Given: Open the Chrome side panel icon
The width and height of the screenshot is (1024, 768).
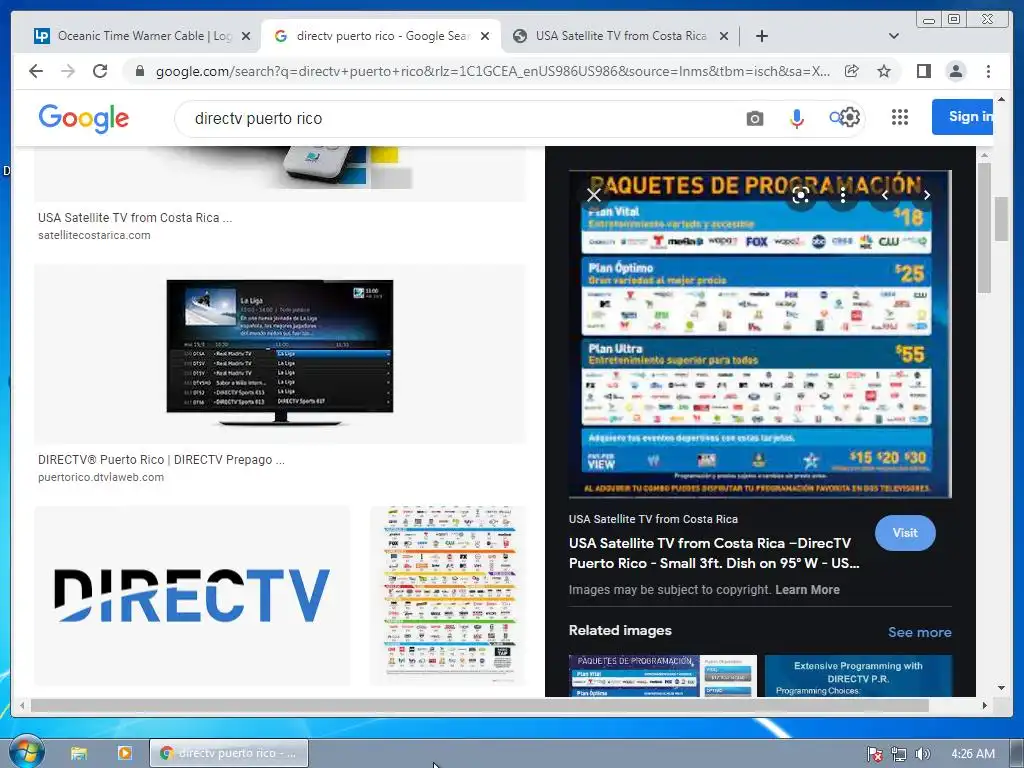Looking at the screenshot, I should click(923, 71).
